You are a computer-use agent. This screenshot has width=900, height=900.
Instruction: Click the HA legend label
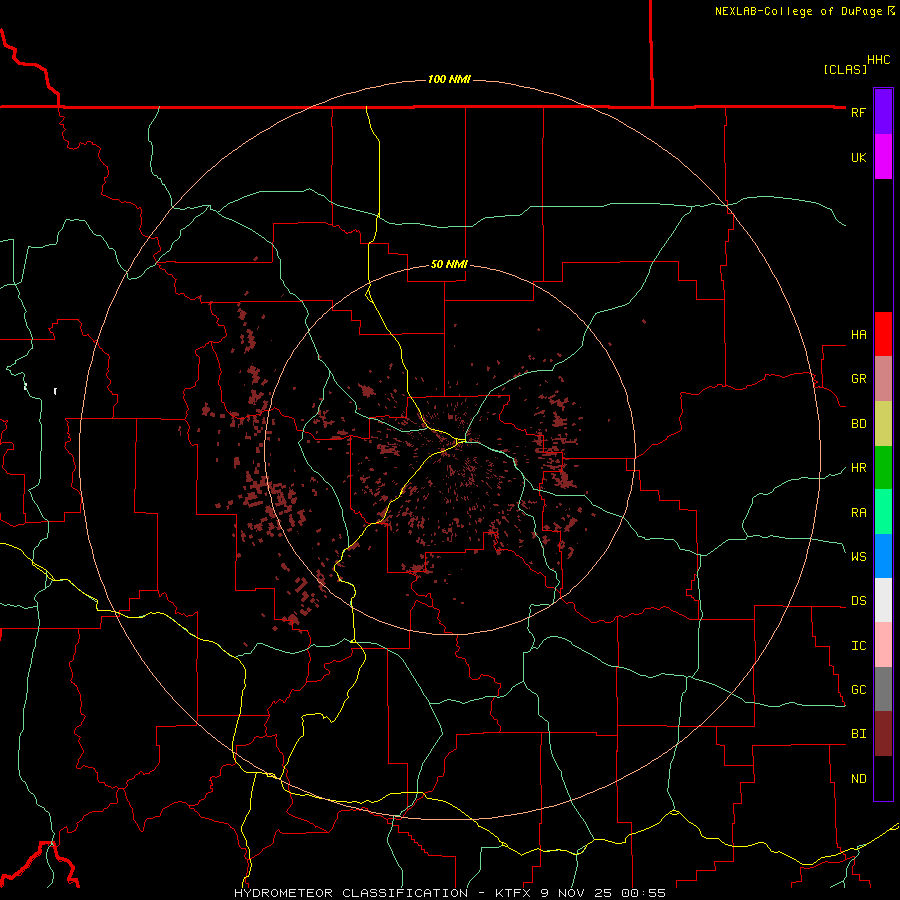[x=858, y=335]
